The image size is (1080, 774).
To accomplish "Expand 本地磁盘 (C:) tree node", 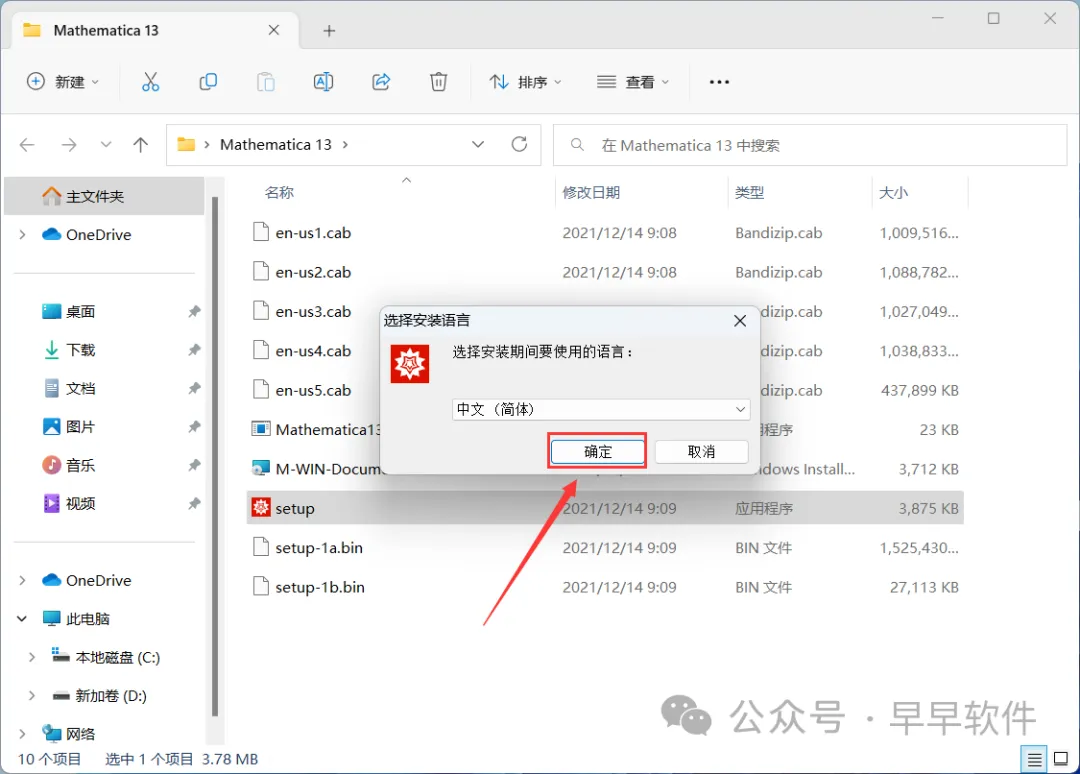I will (x=32, y=657).
